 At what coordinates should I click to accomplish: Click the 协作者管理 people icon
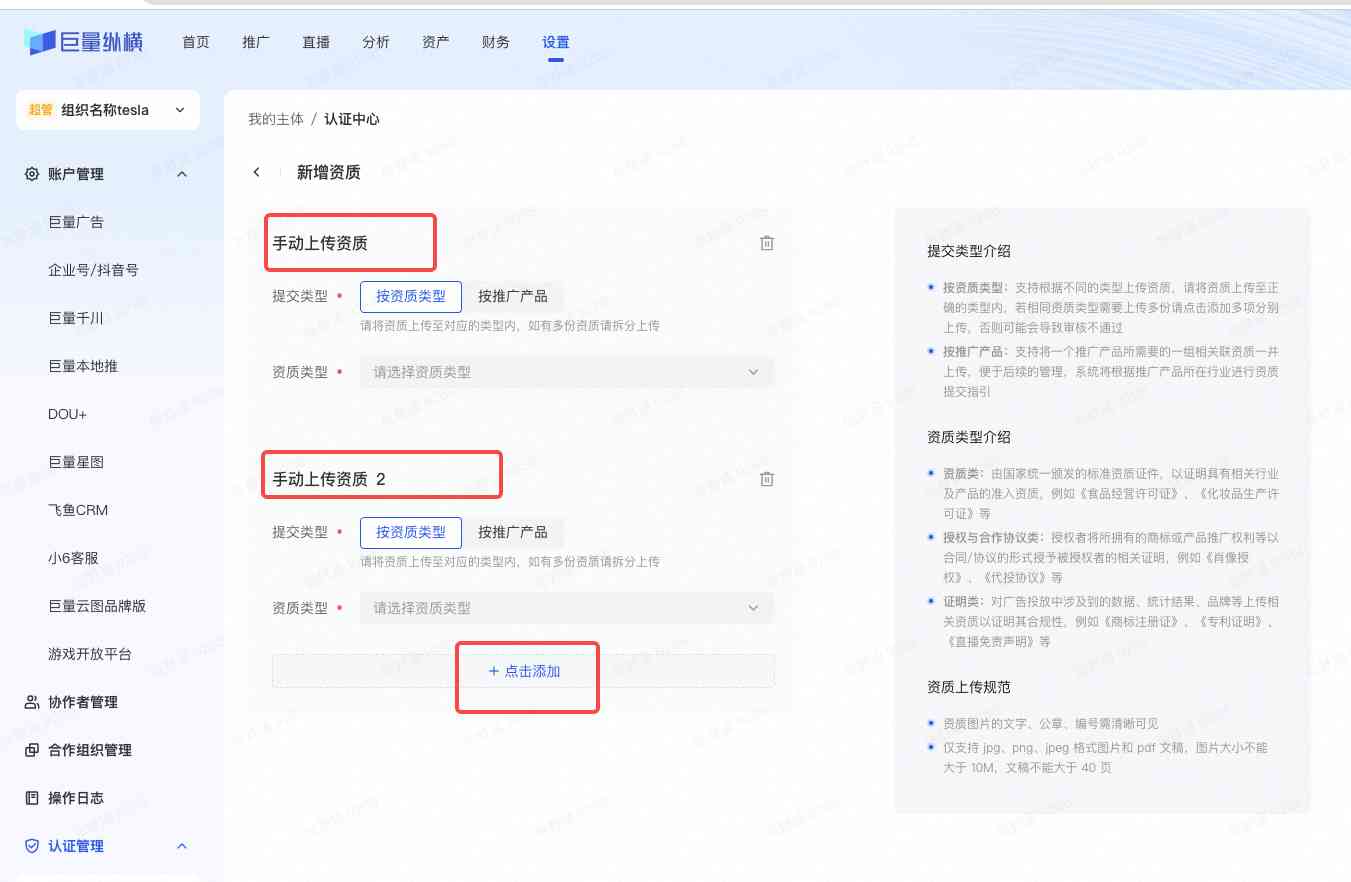[x=31, y=702]
